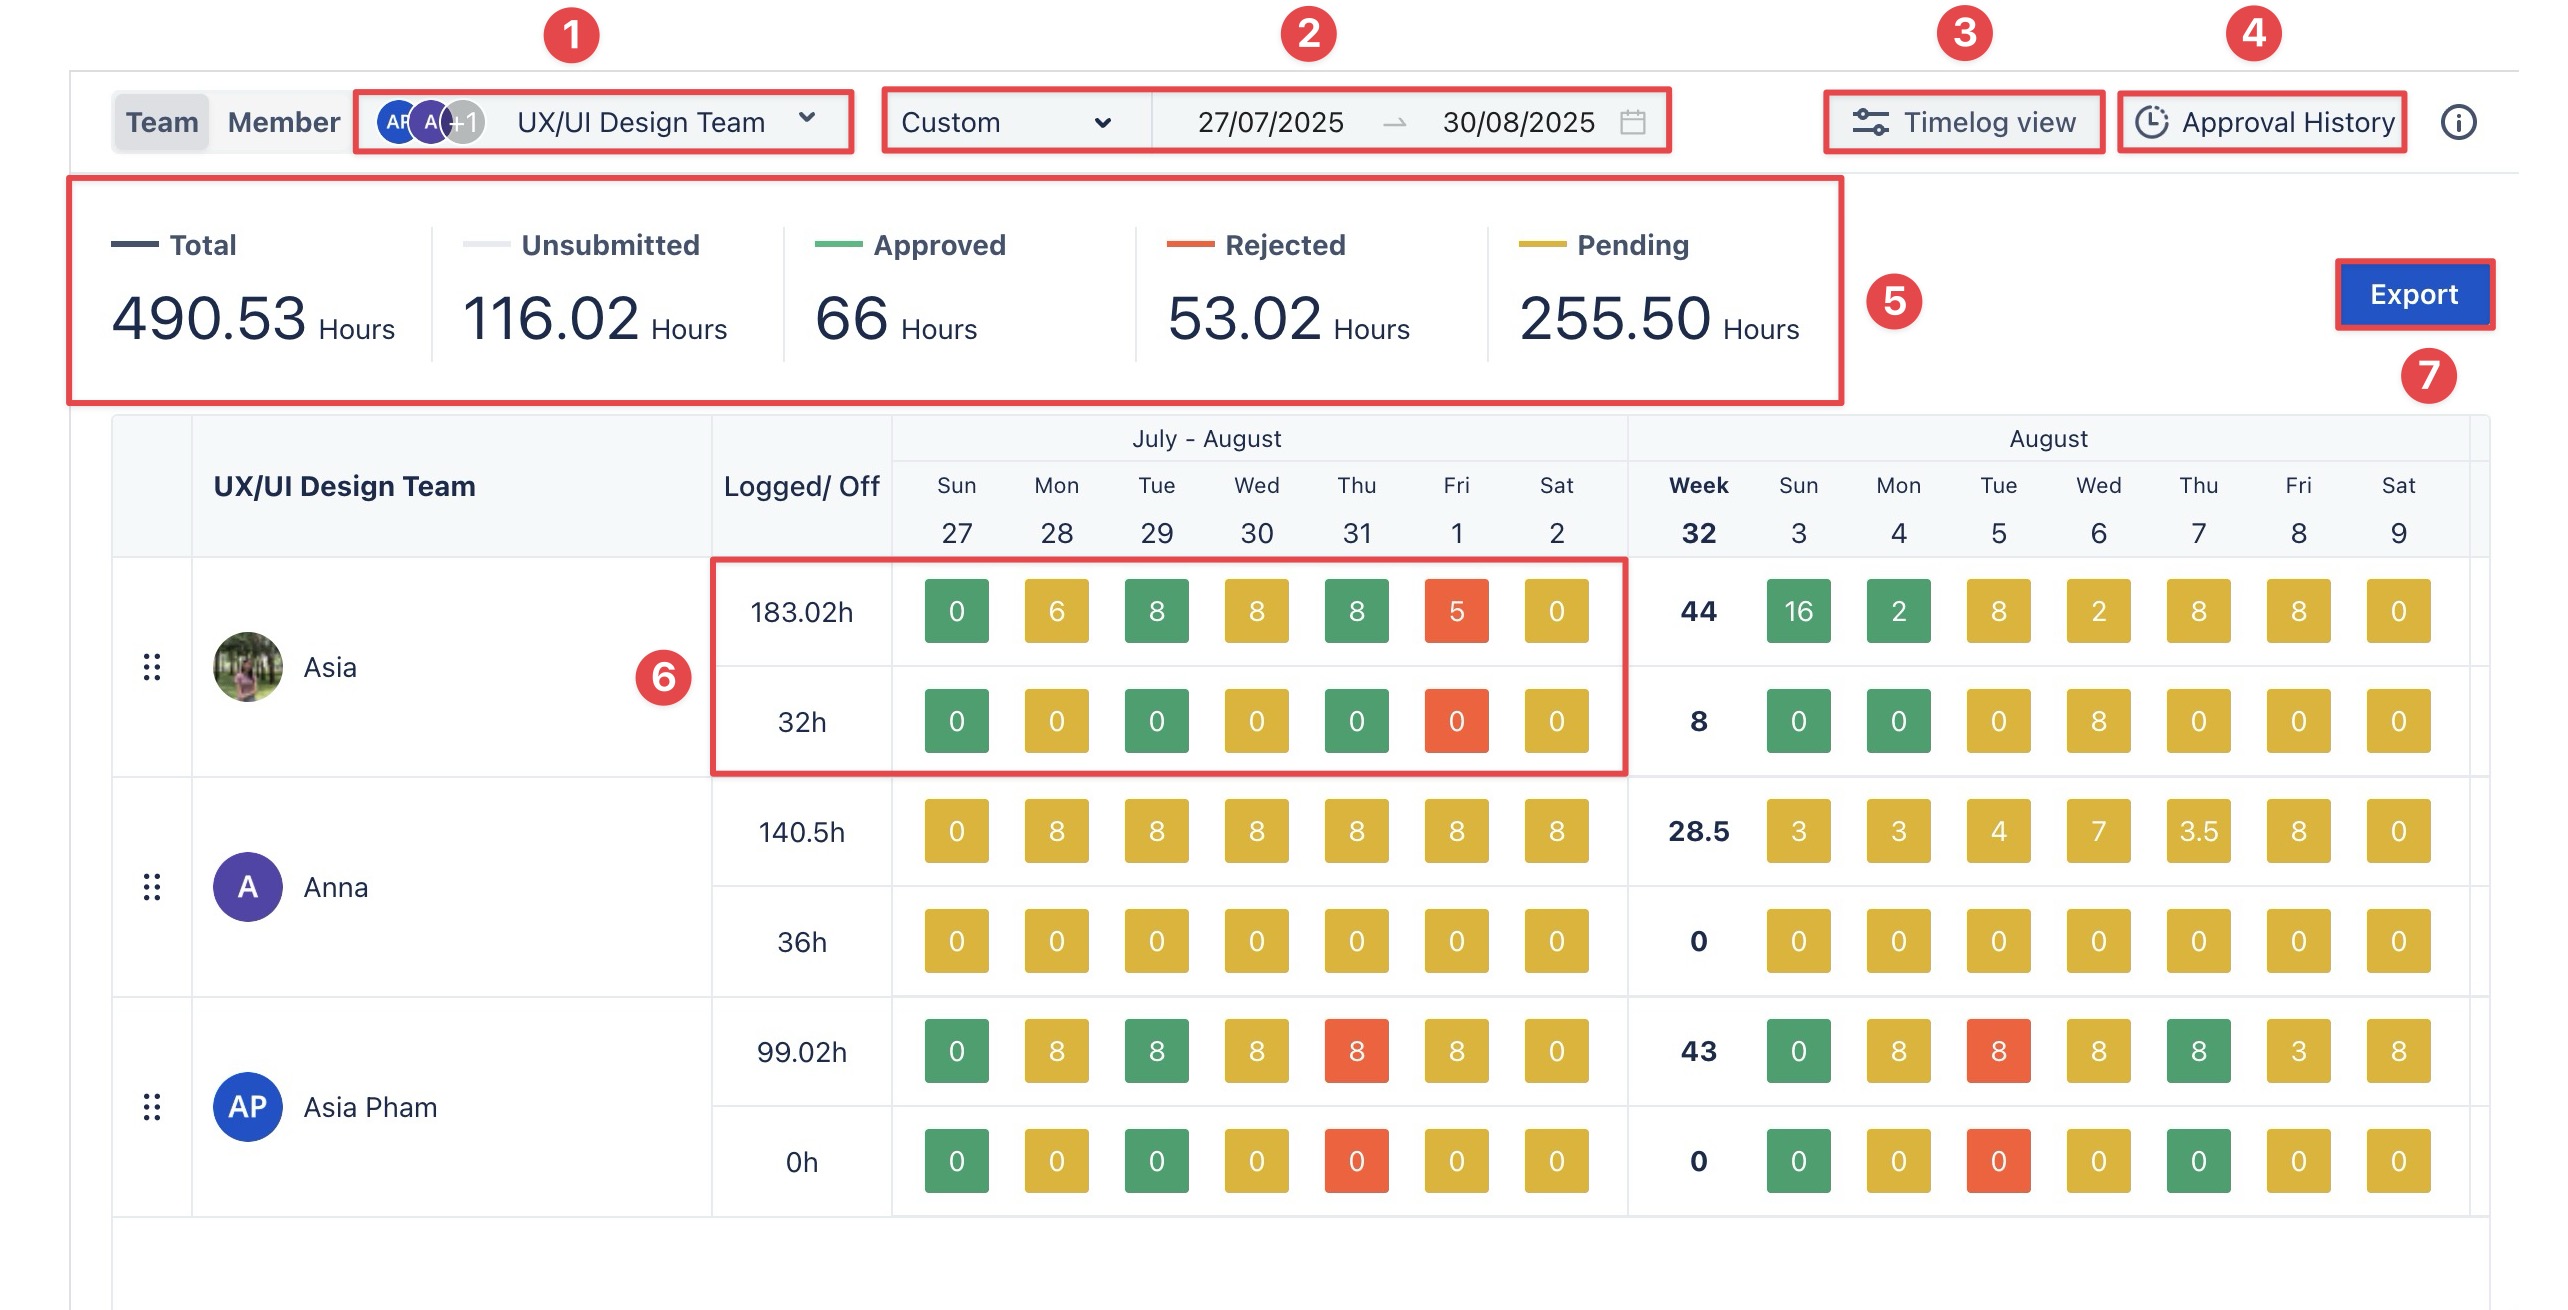Screen dimensions: 2568x1310
Task: Click the calendar icon in date range
Action: (x=1632, y=122)
